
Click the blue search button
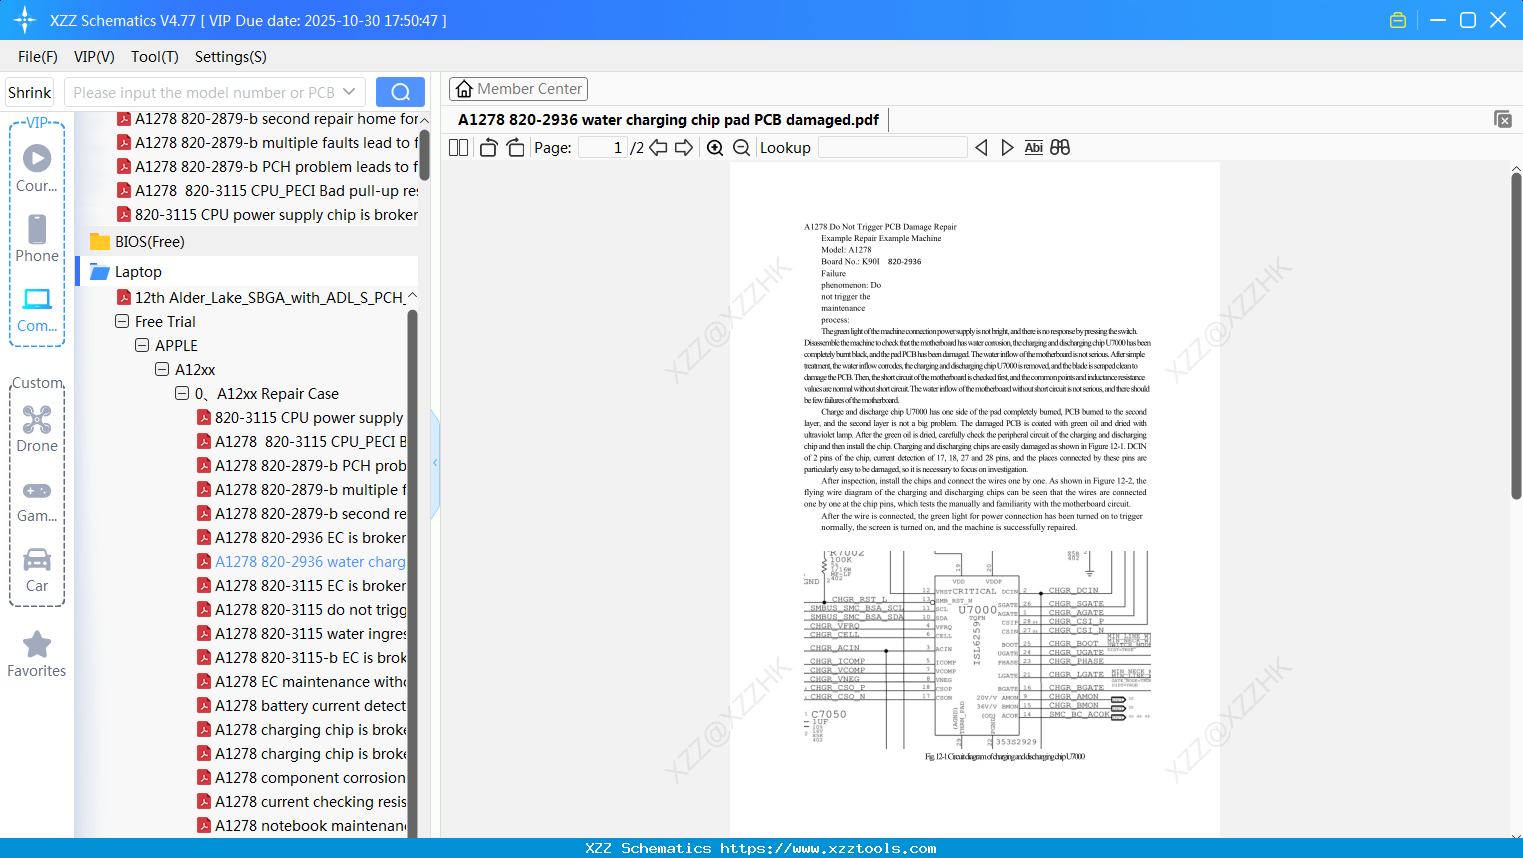[400, 92]
